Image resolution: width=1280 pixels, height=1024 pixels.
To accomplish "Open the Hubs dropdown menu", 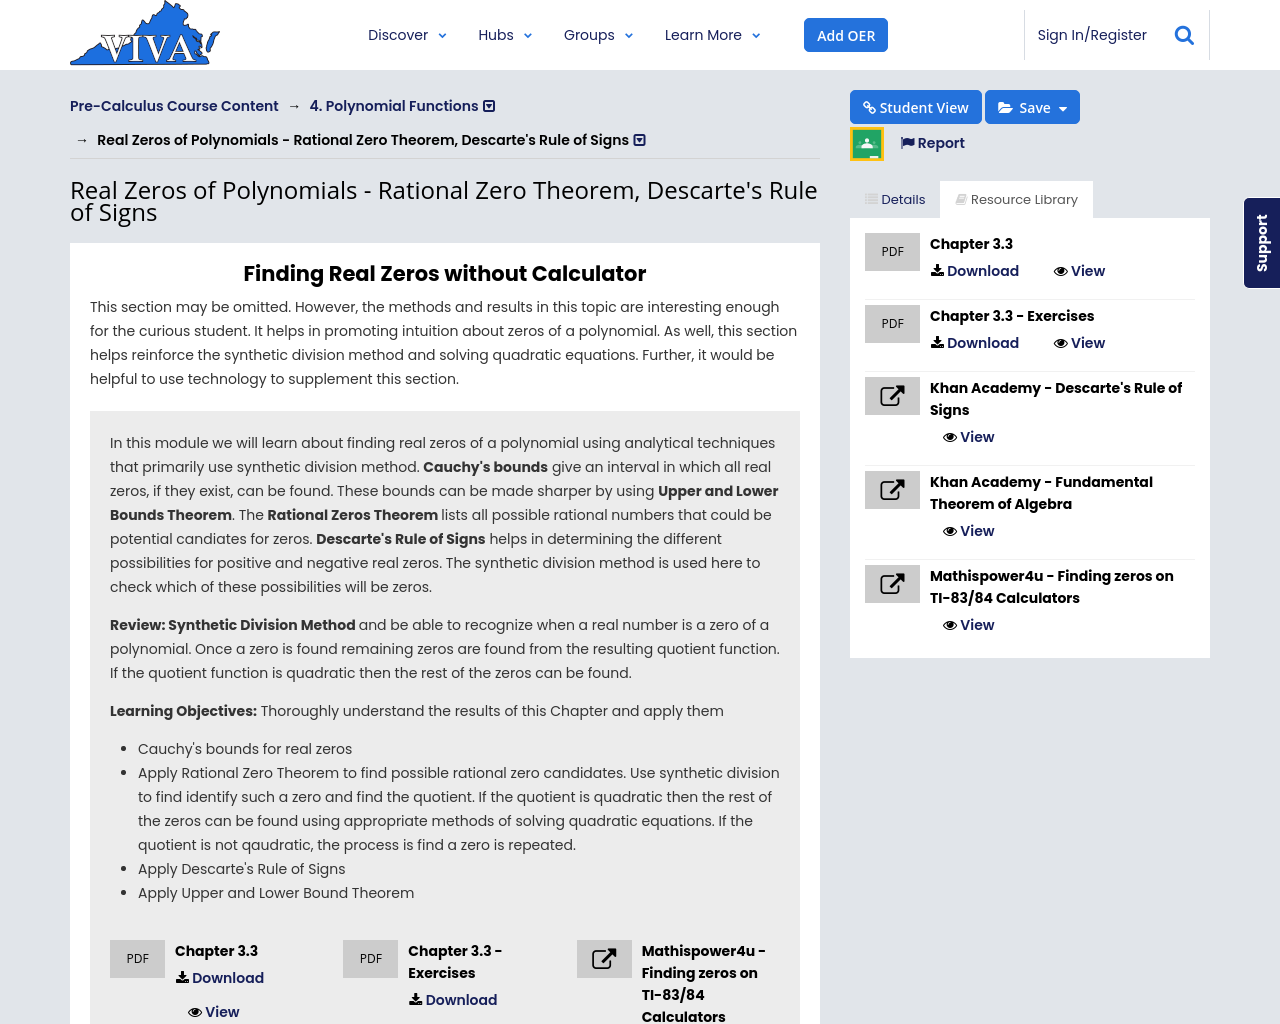I will (x=505, y=35).
